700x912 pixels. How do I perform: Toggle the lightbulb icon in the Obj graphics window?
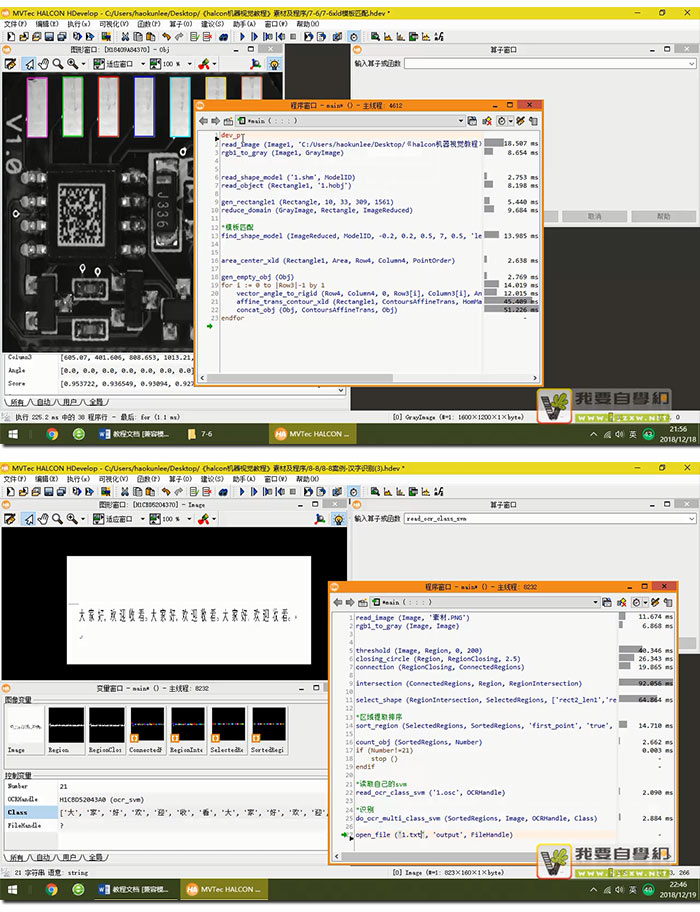click(274, 64)
